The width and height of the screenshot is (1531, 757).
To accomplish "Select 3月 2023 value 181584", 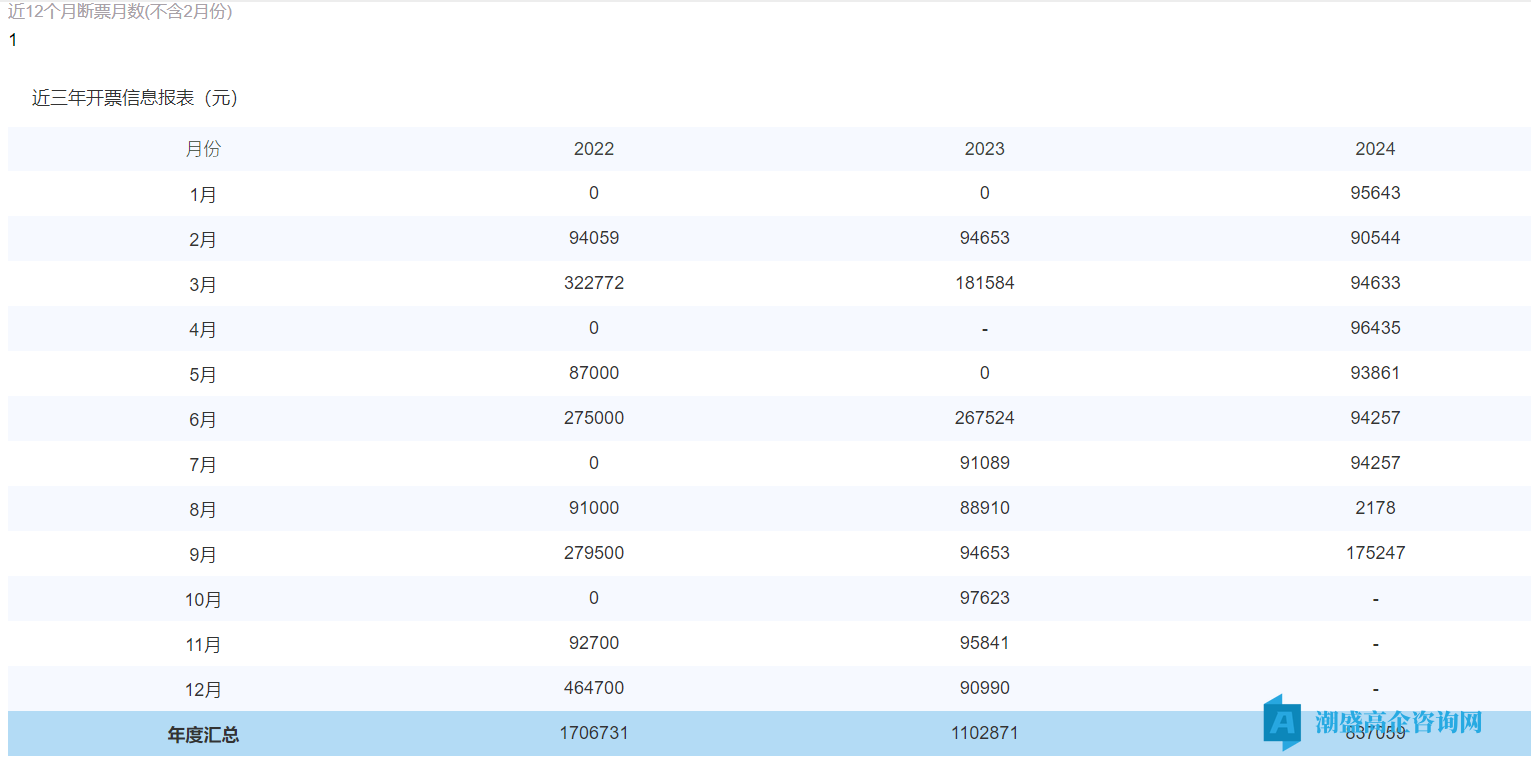I will click(x=985, y=283).
